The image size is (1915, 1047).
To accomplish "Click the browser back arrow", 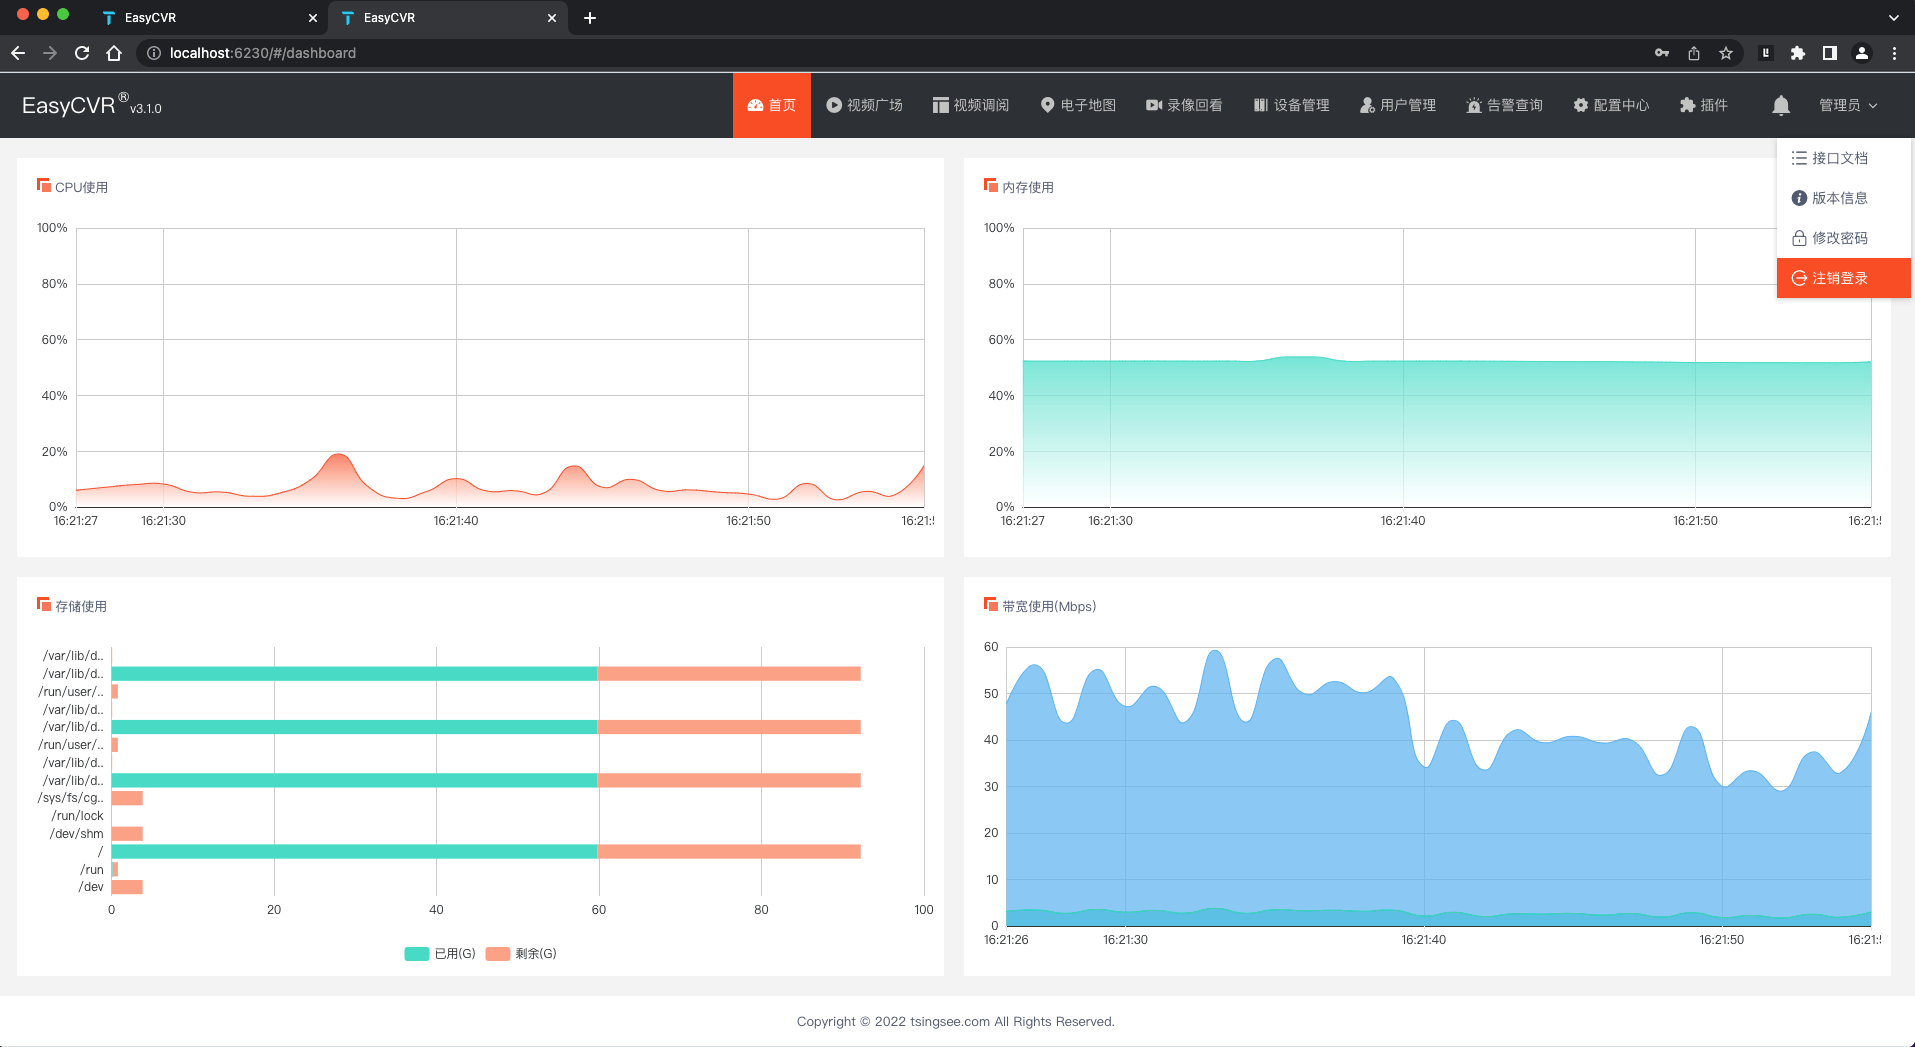I will tap(18, 53).
